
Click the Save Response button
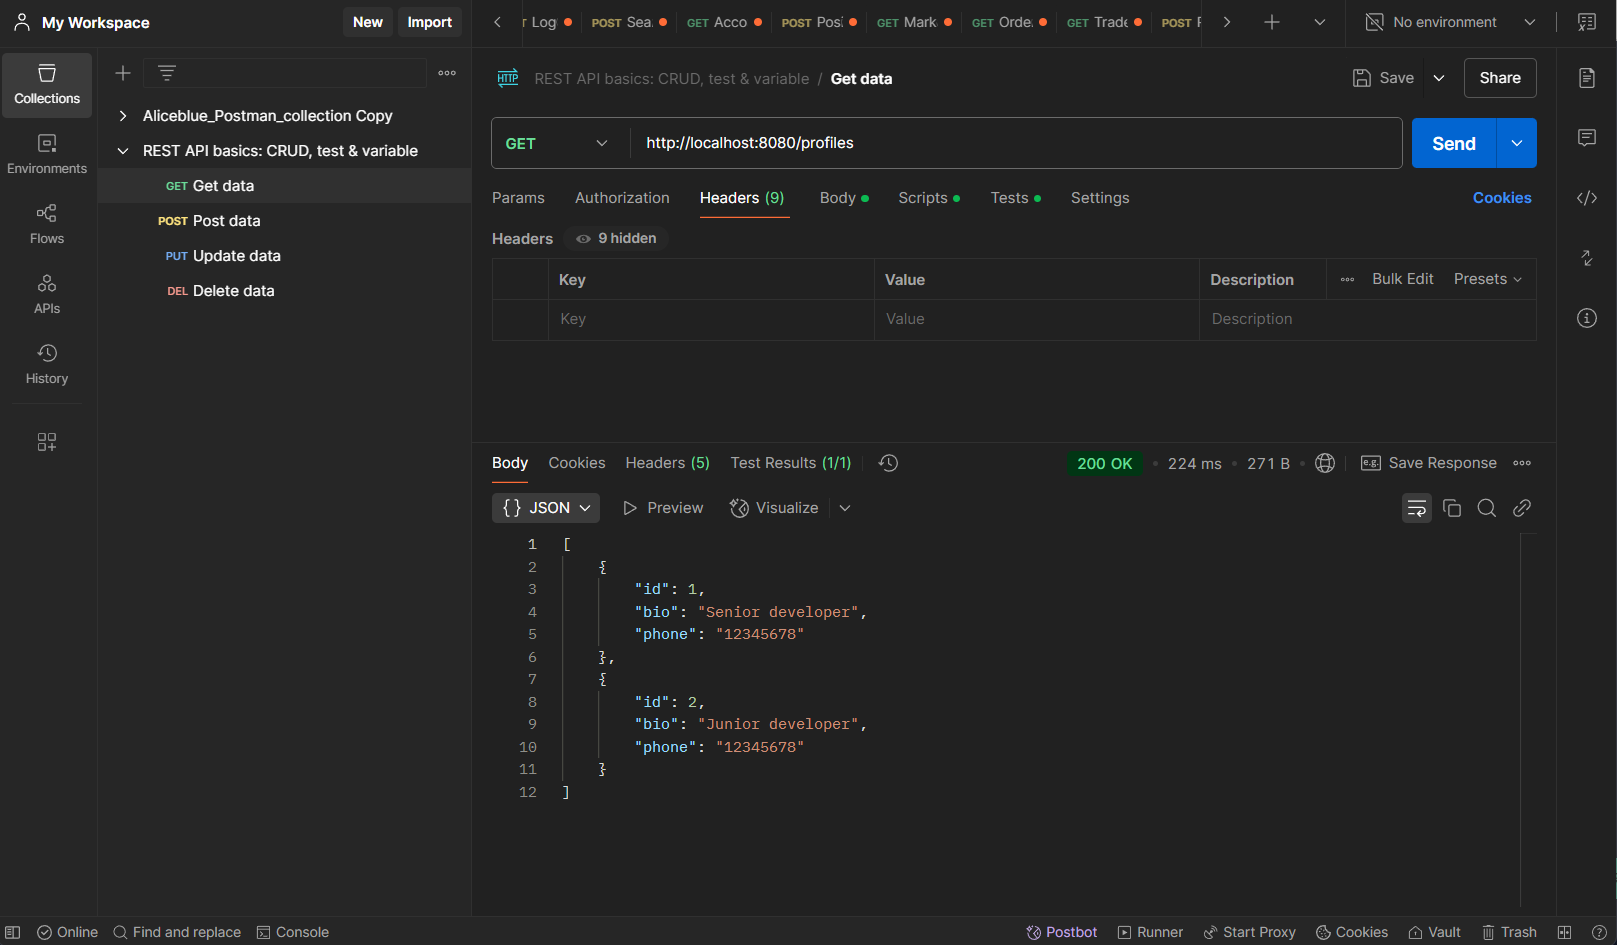pos(1429,463)
